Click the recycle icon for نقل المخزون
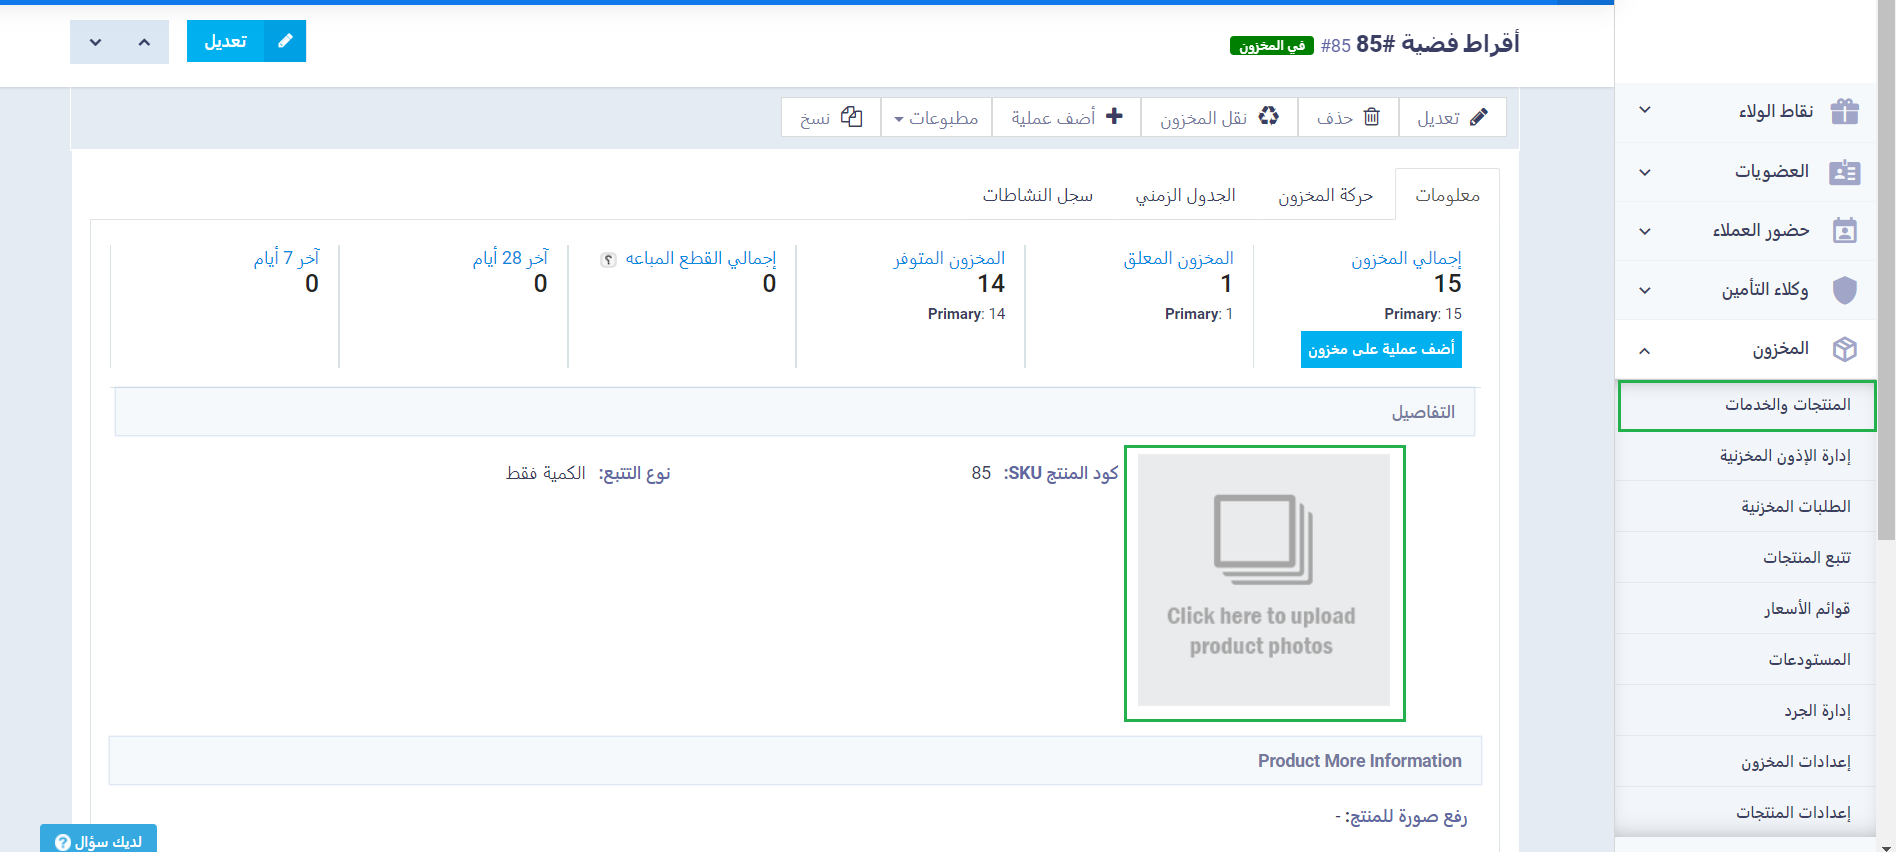The width and height of the screenshot is (1896, 852). point(1268,116)
